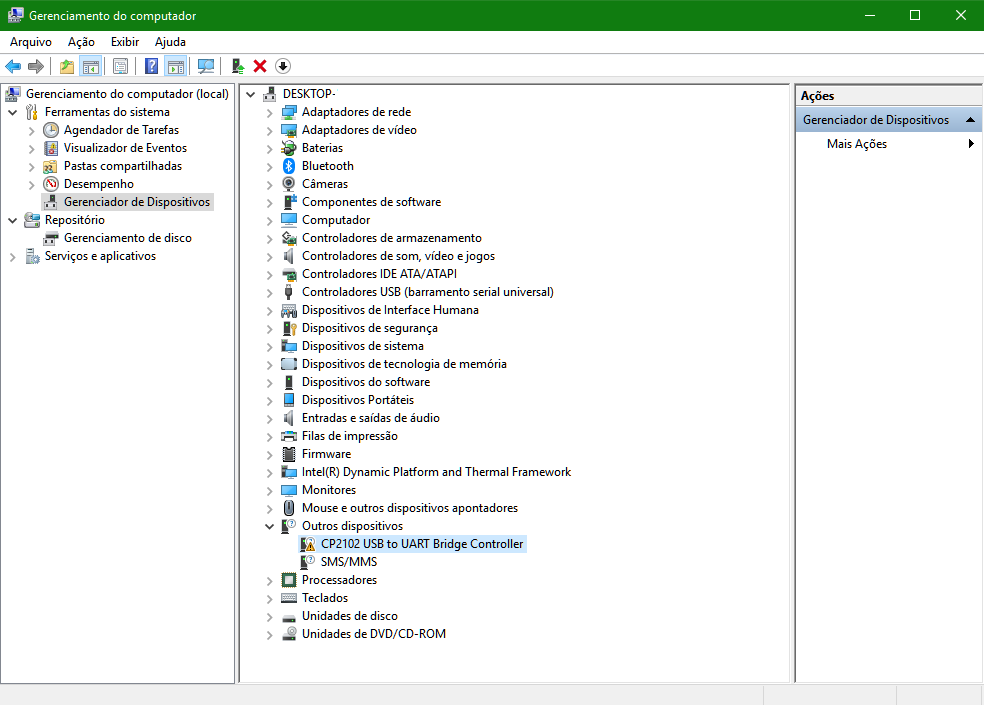The width and height of the screenshot is (984, 705).
Task: Select the Firmware chip icon
Action: click(x=289, y=454)
